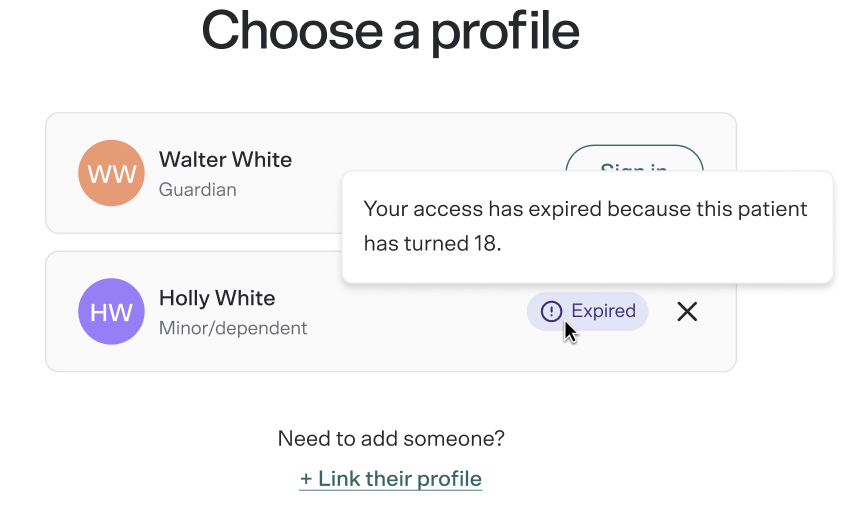
Task: Remove Holly White profile with X icon
Action: coord(687,311)
